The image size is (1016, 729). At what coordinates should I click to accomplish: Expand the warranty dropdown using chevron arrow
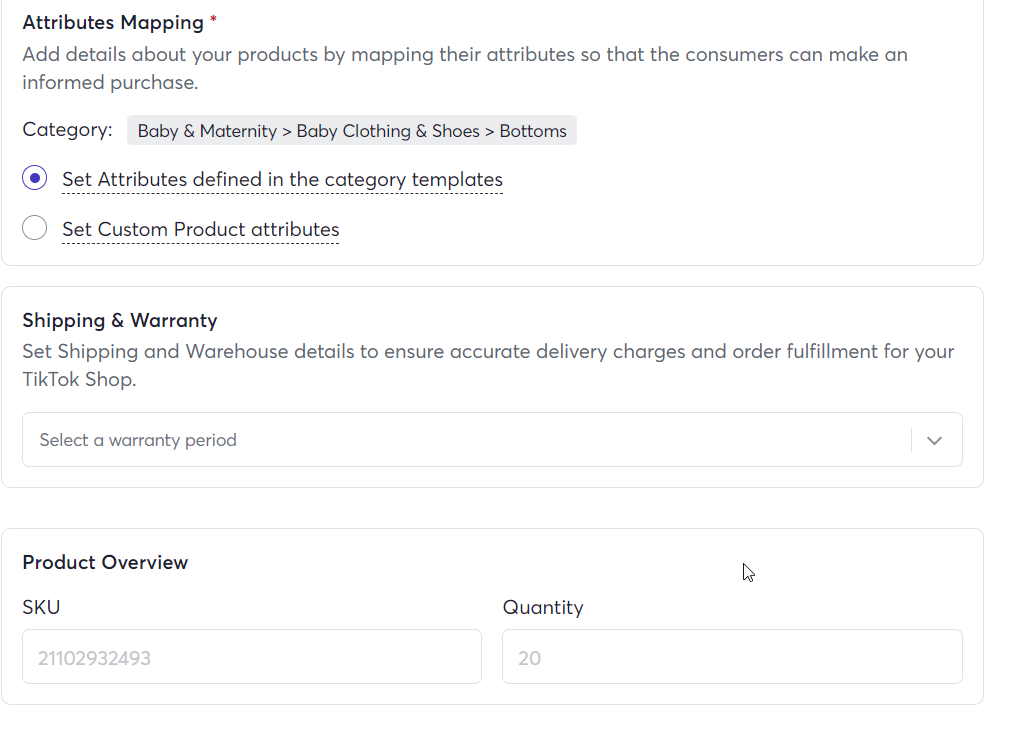click(935, 441)
